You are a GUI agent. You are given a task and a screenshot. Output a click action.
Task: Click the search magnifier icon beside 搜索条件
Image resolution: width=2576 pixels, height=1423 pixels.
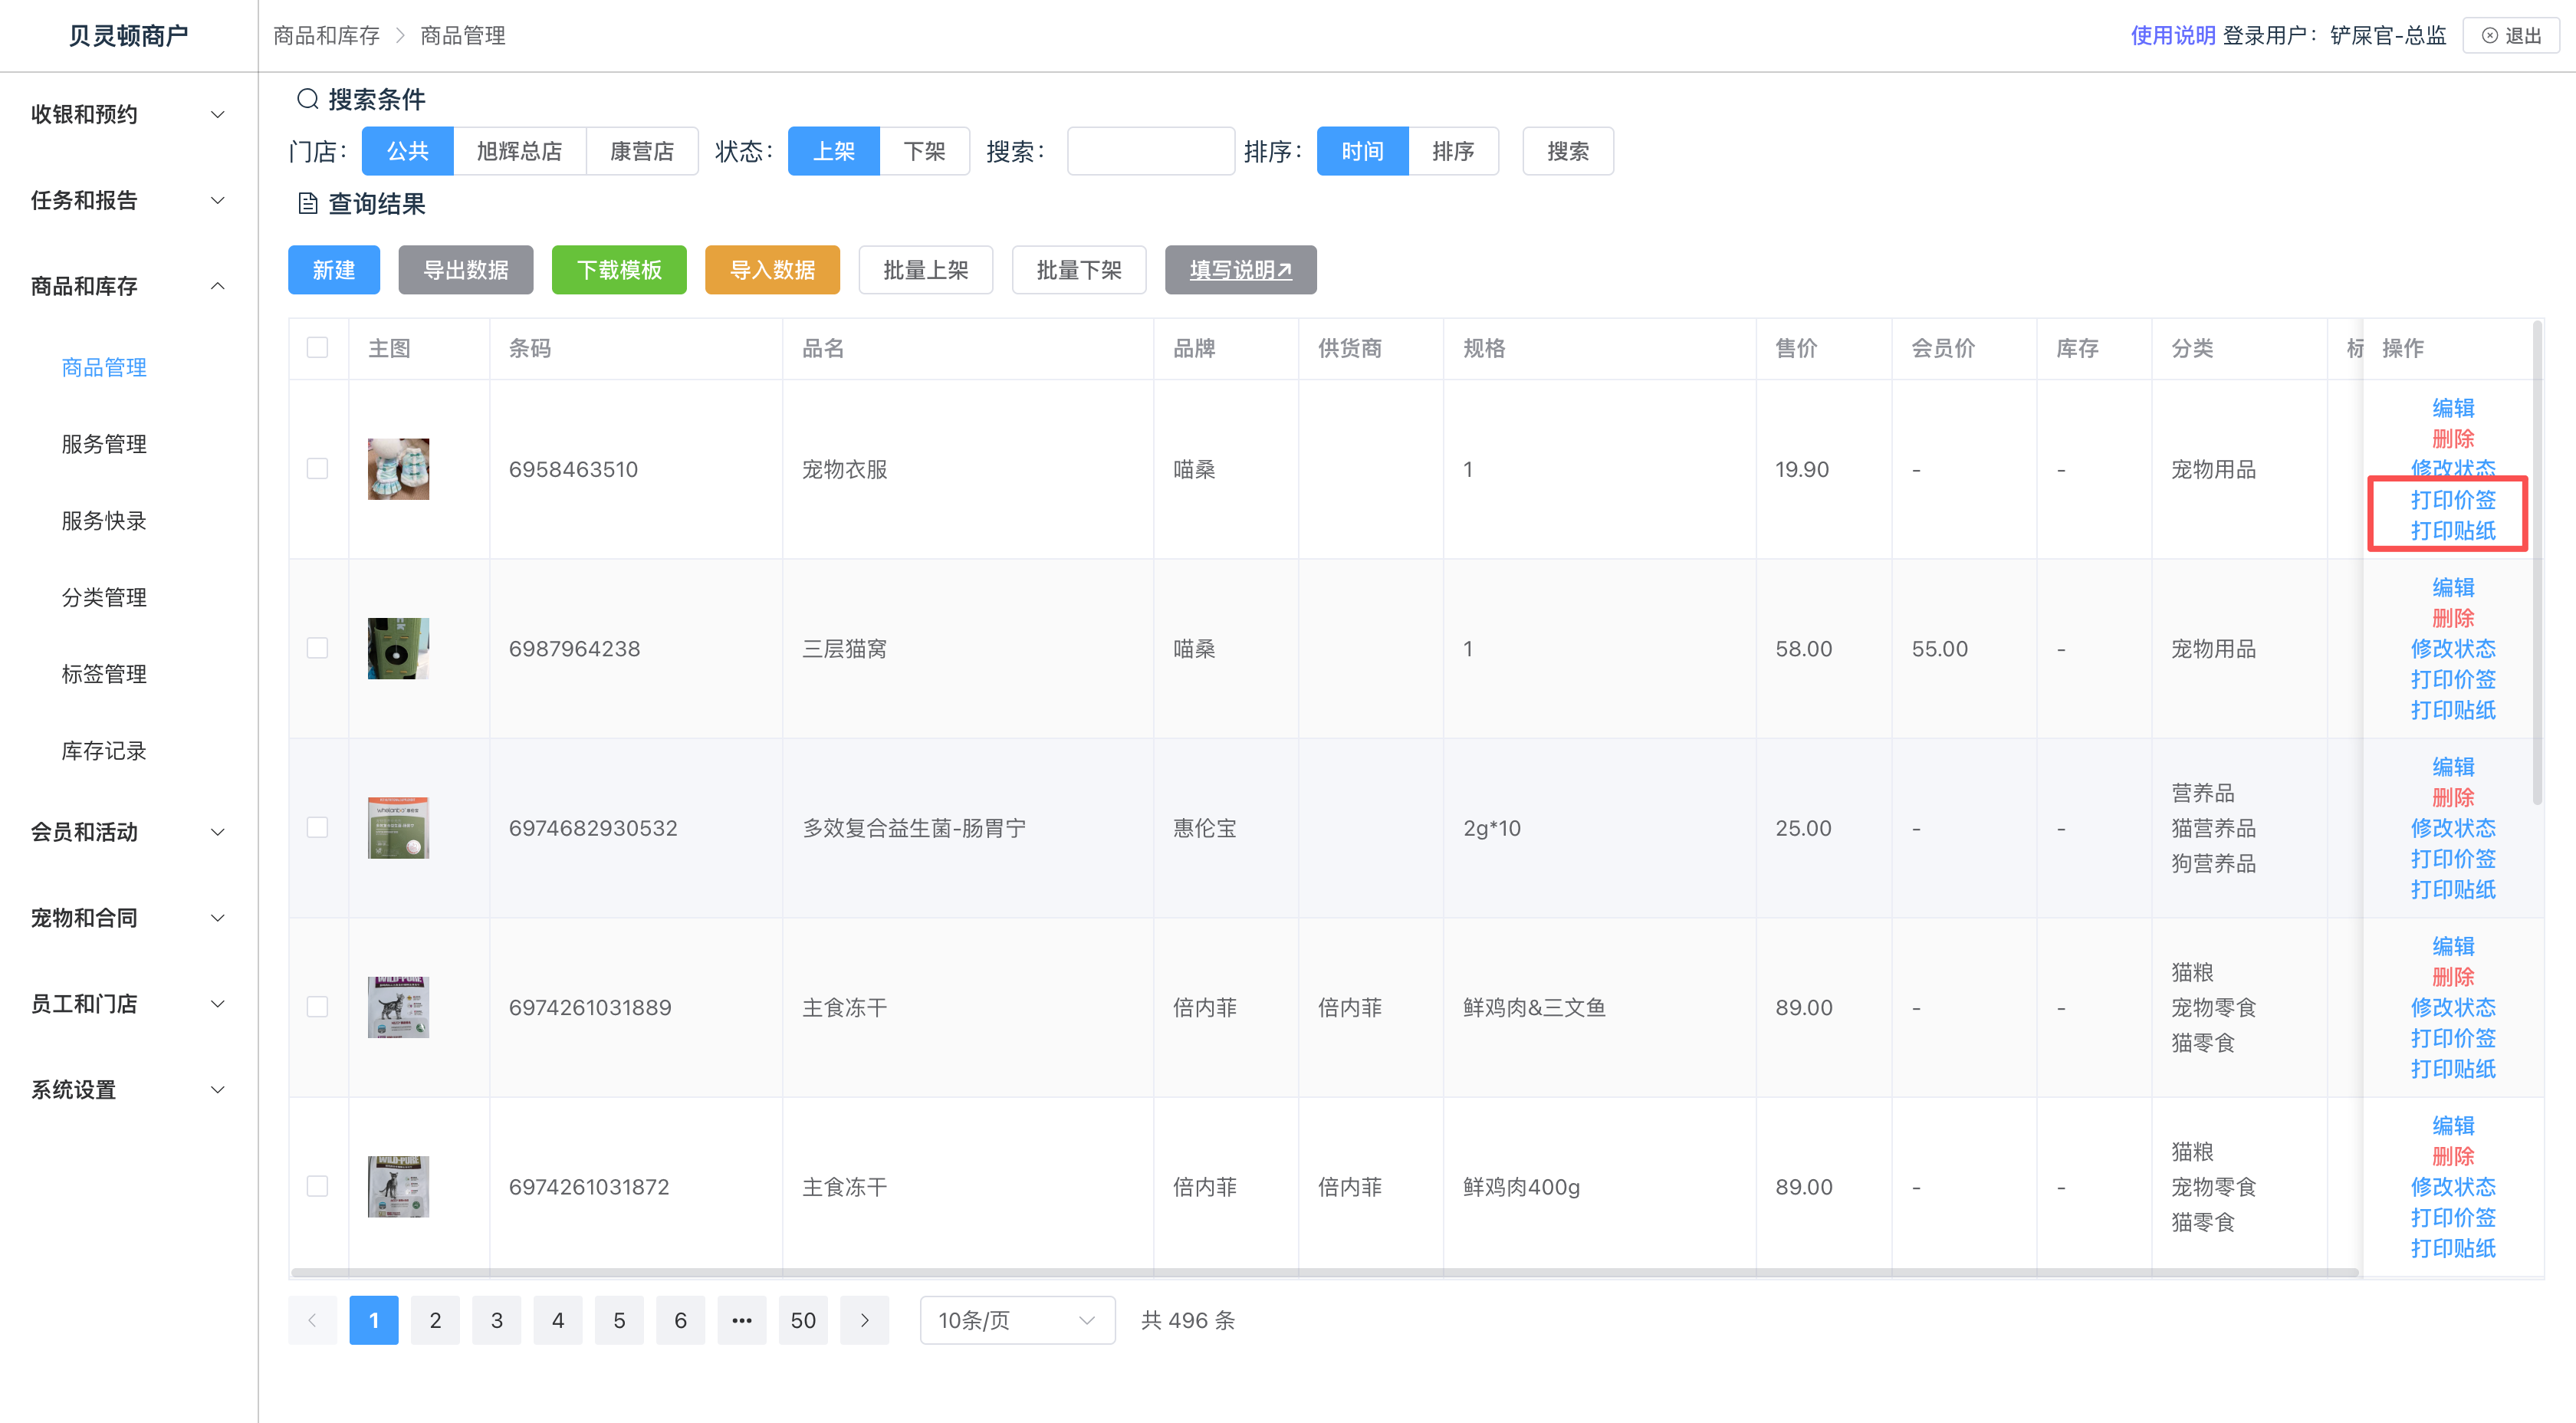coord(307,99)
